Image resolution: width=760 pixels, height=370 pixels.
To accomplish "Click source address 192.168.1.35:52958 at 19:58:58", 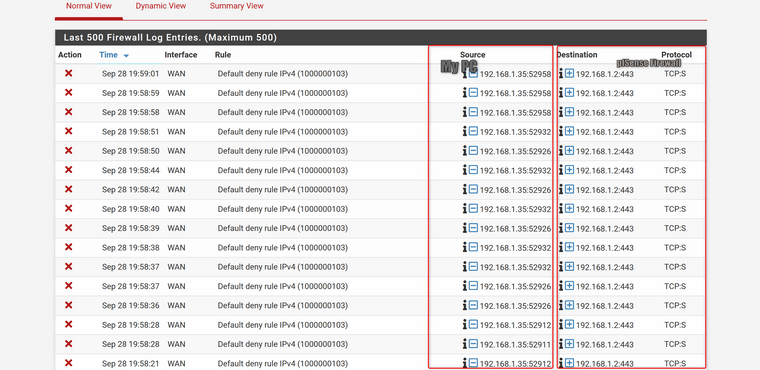I will click(515, 113).
